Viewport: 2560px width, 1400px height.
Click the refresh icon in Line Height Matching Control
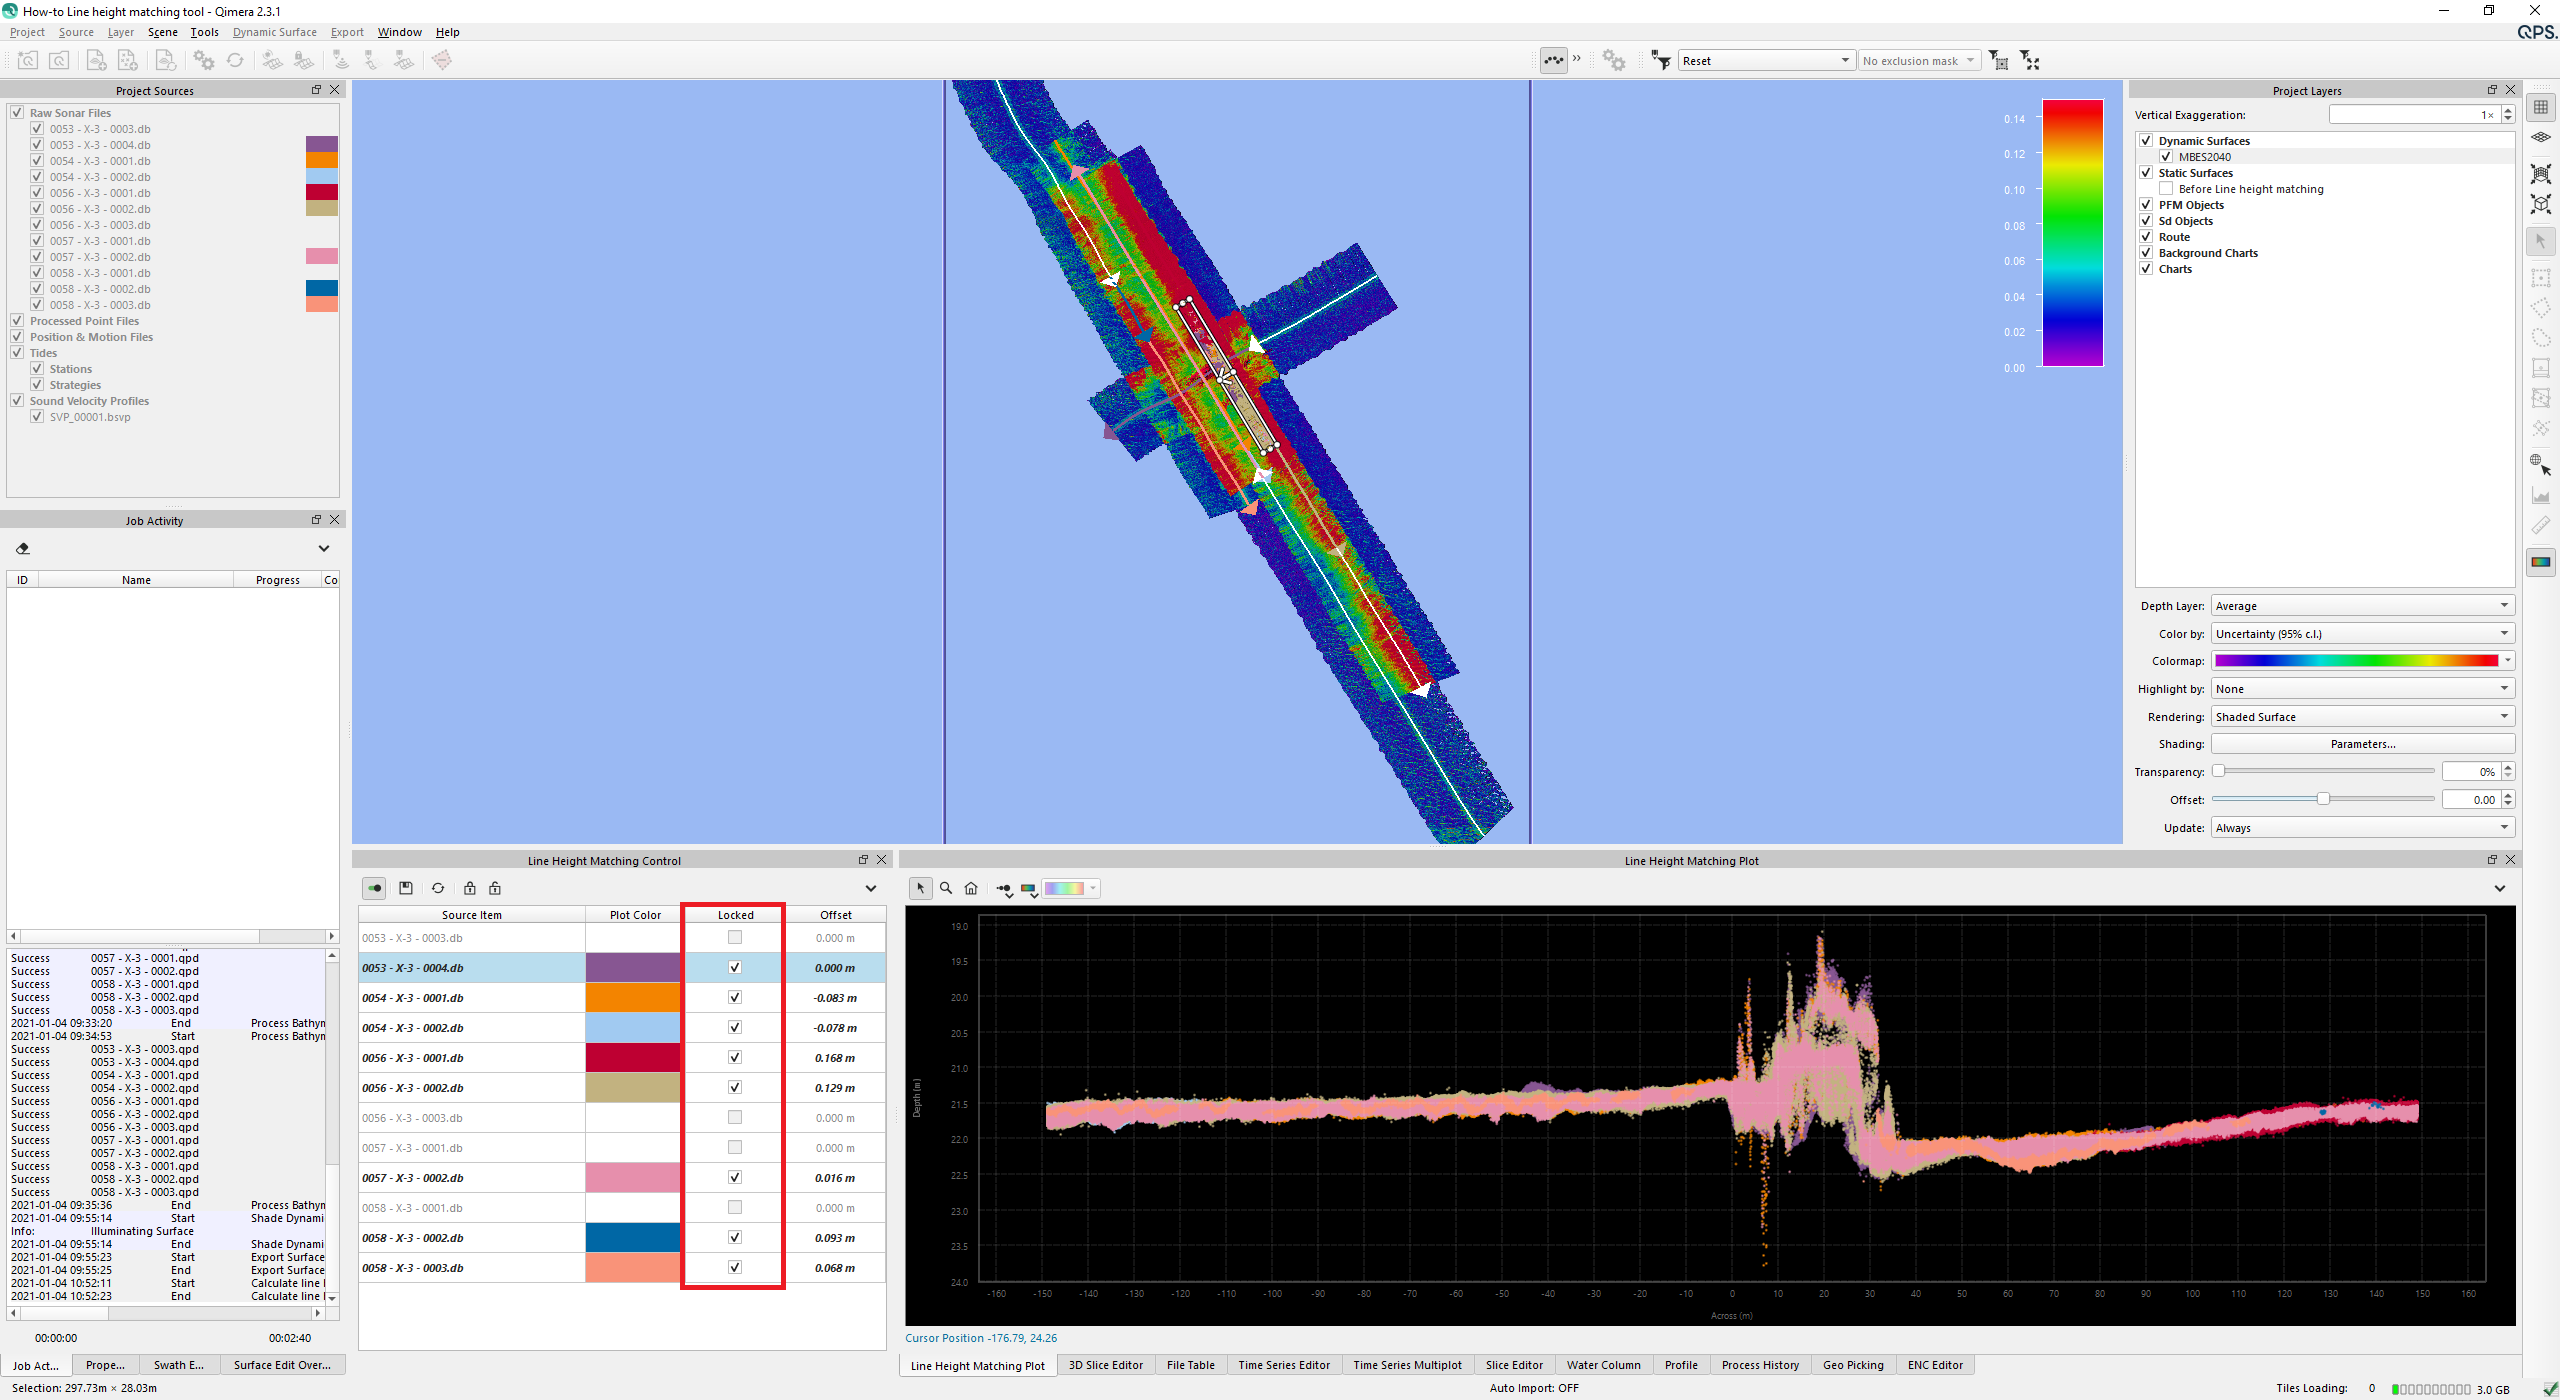point(438,888)
